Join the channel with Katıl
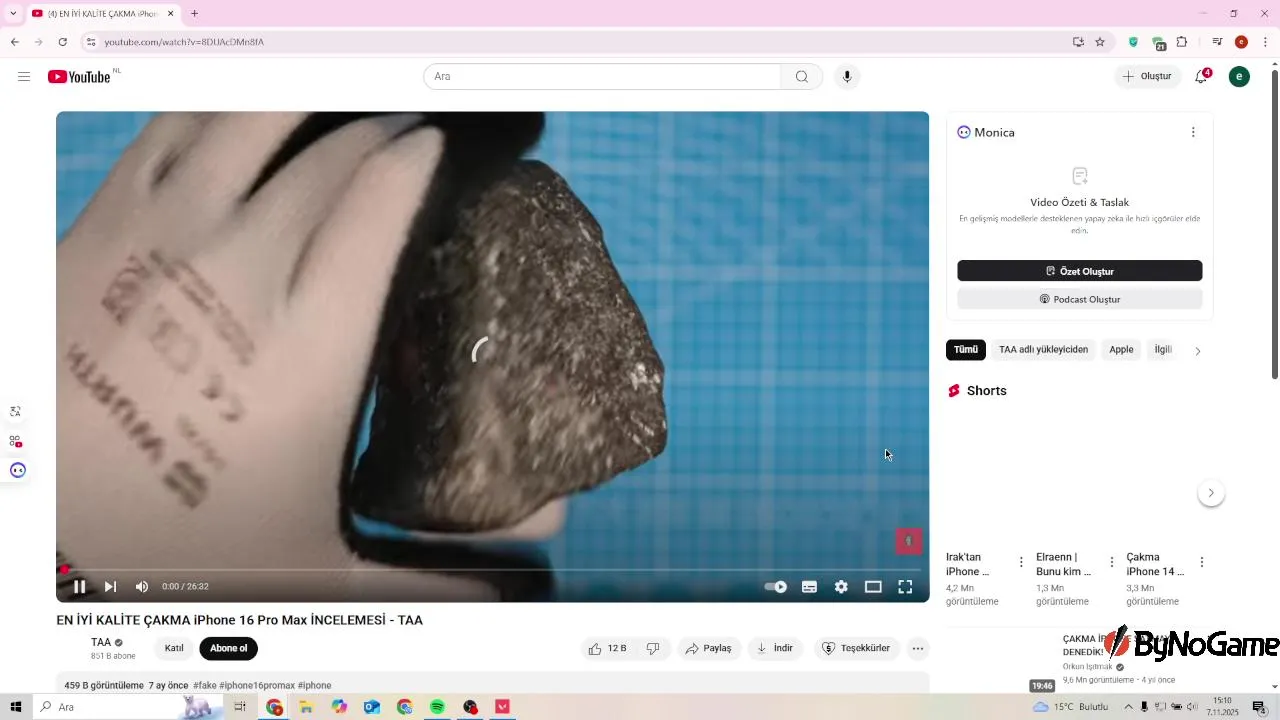1280x720 pixels. coord(174,649)
